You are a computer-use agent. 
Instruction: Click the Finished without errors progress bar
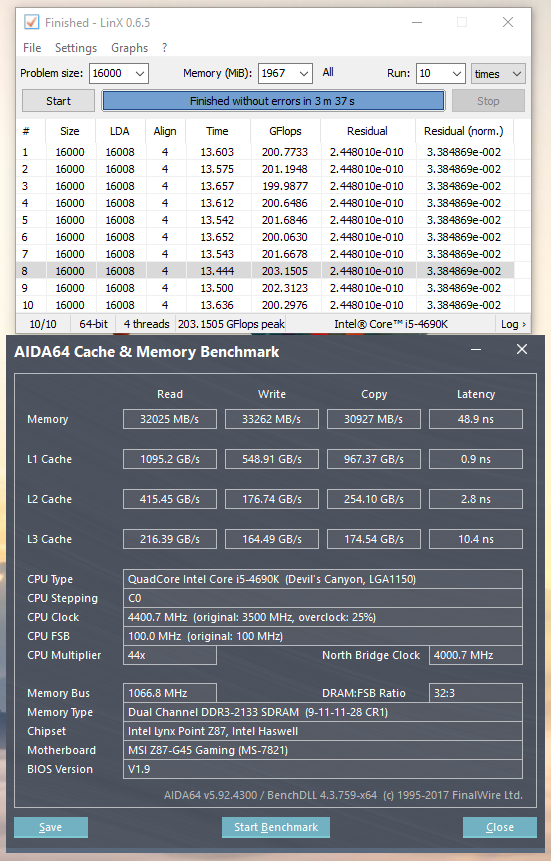click(x=272, y=101)
